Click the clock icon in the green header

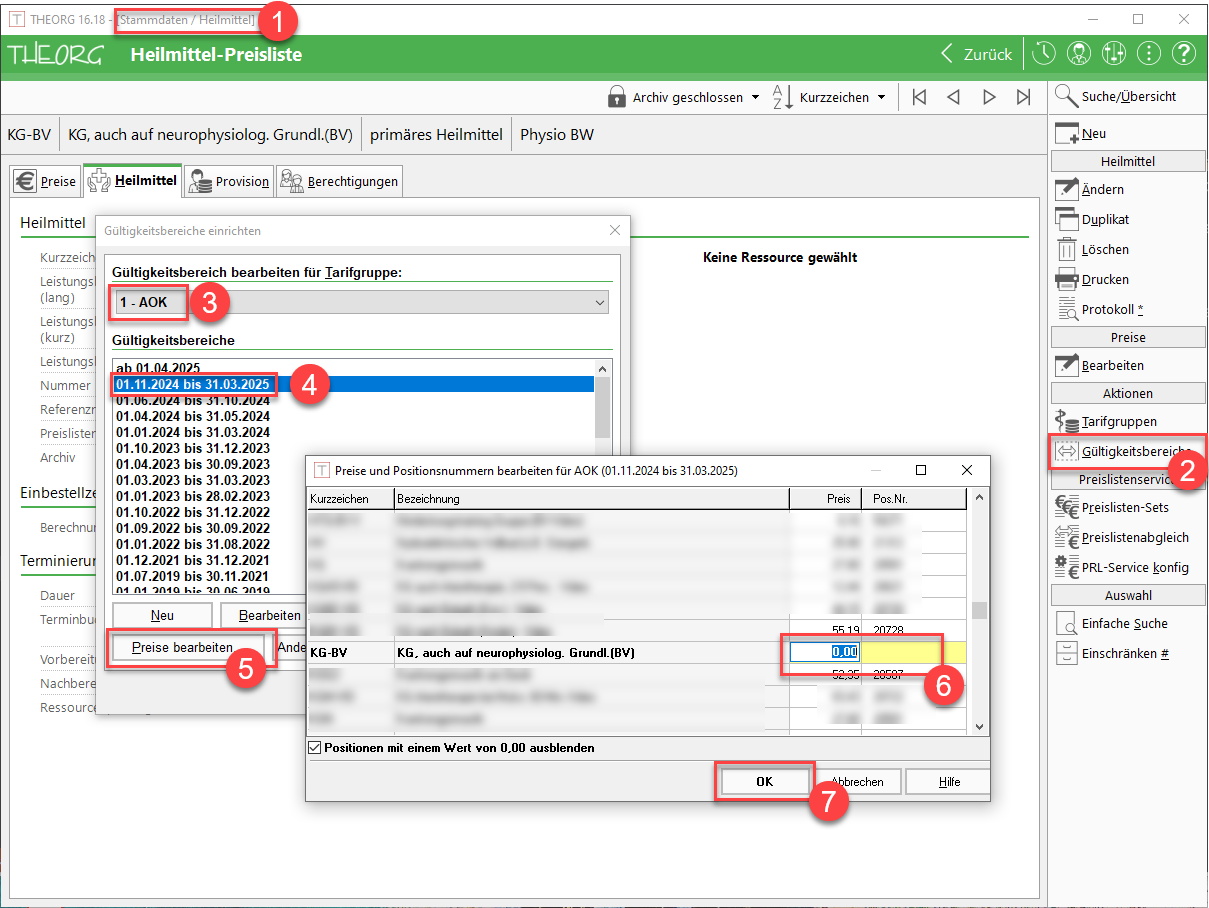(1043, 54)
